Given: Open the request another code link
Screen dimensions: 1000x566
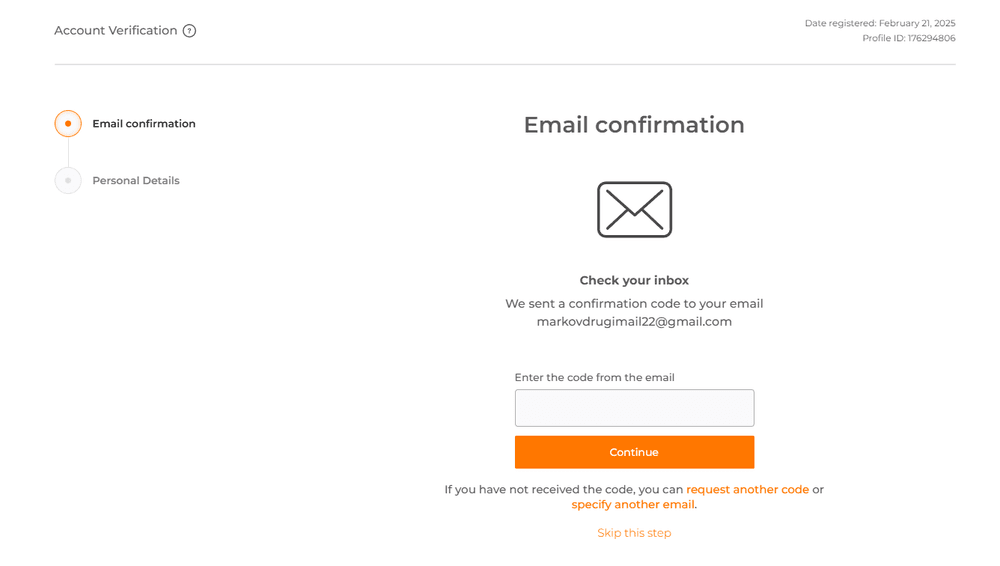Looking at the screenshot, I should pos(747,489).
